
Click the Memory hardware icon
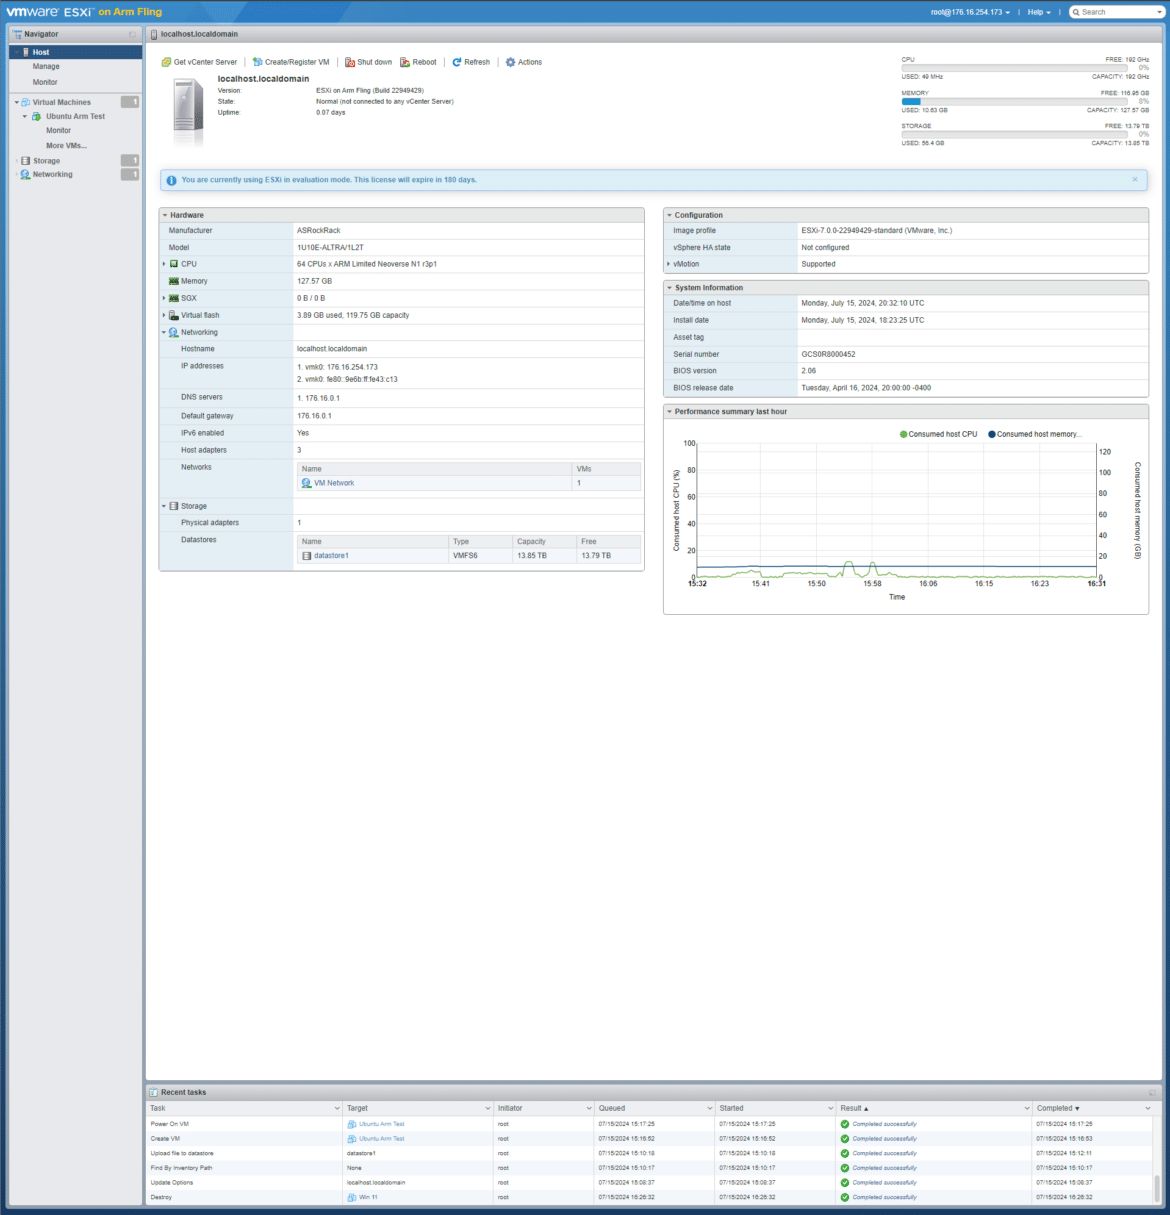[174, 282]
